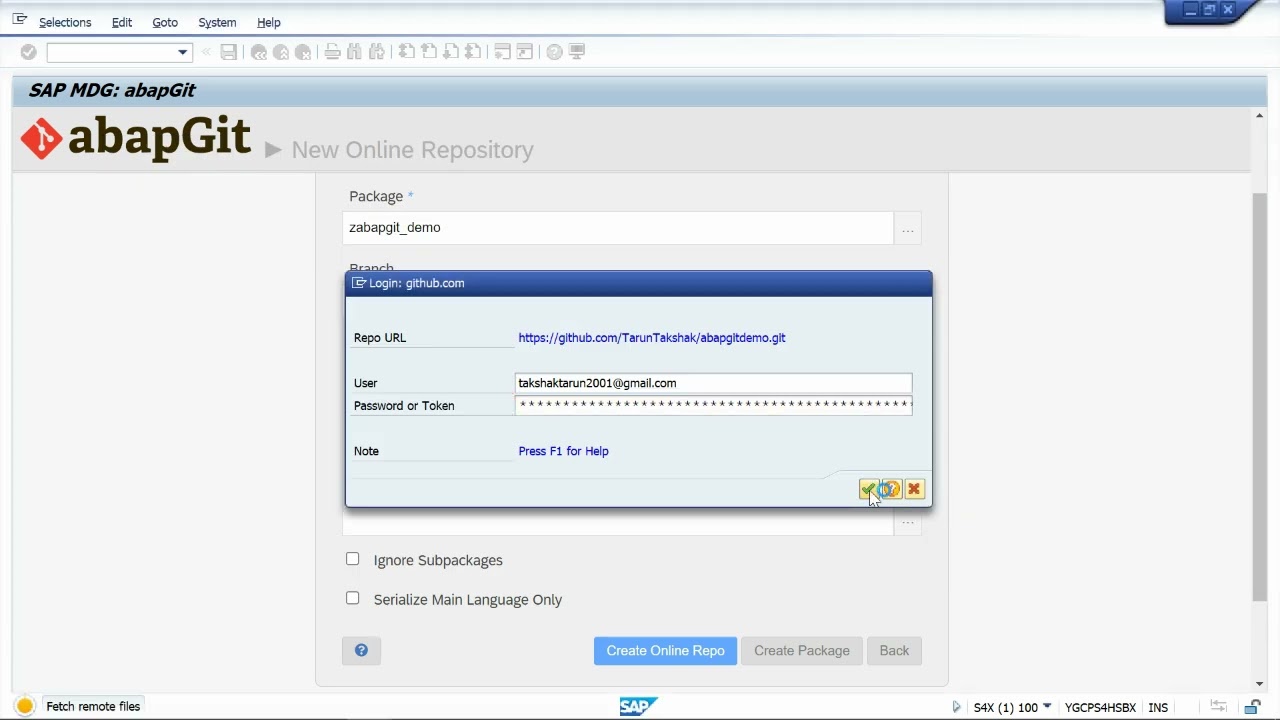Click the scrollbar up arrow

click(x=1259, y=116)
